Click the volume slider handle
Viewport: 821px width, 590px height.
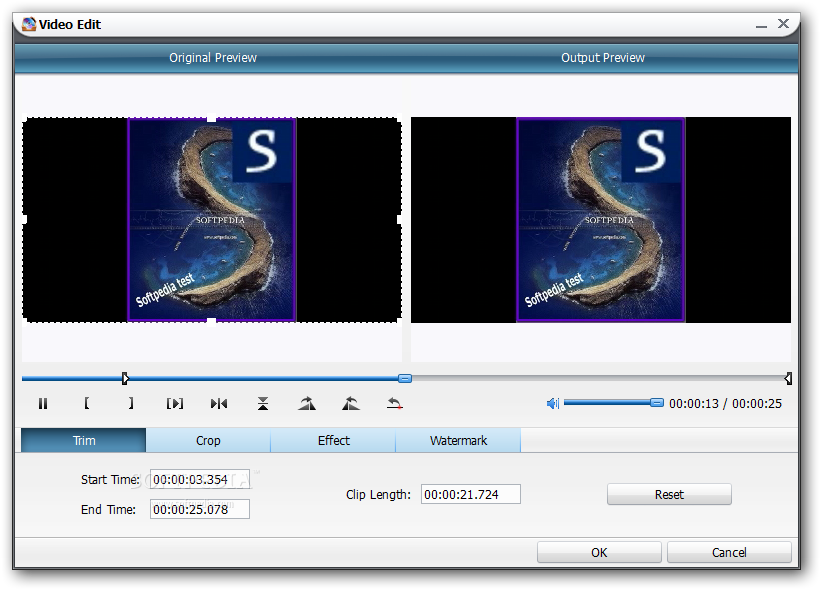657,403
